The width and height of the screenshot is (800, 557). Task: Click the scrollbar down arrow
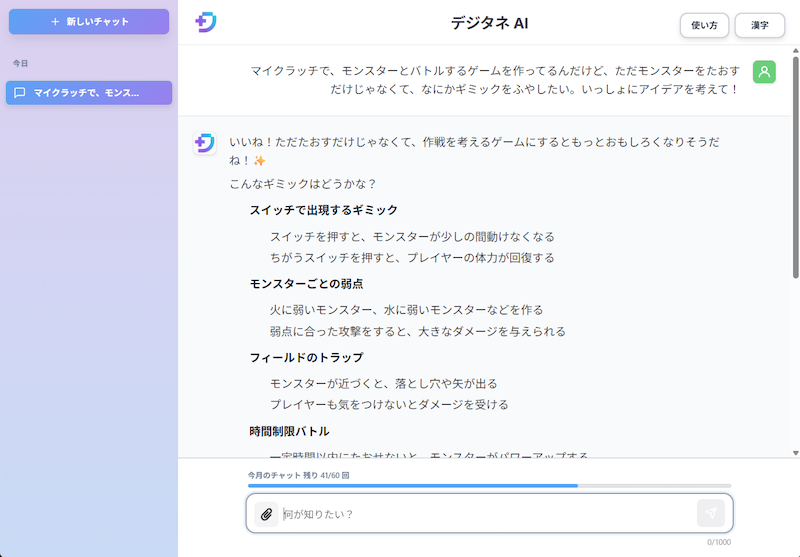795,453
